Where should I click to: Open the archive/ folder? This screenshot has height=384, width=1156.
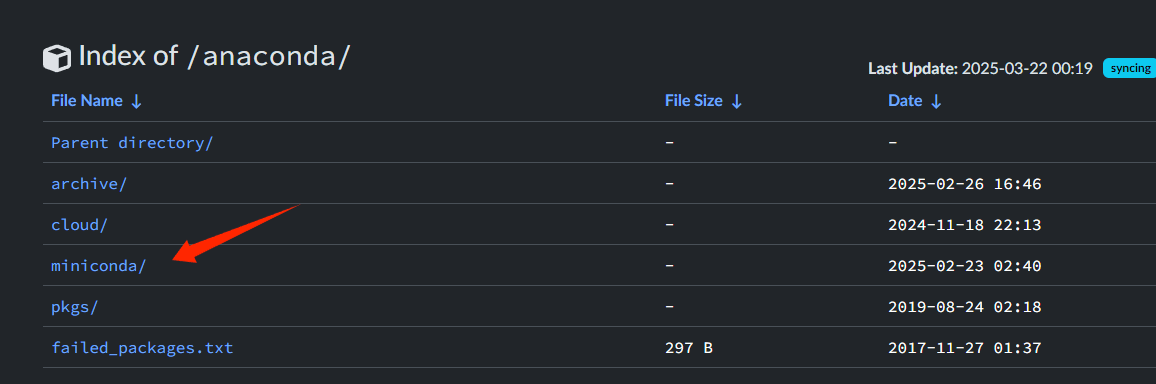[x=88, y=184]
